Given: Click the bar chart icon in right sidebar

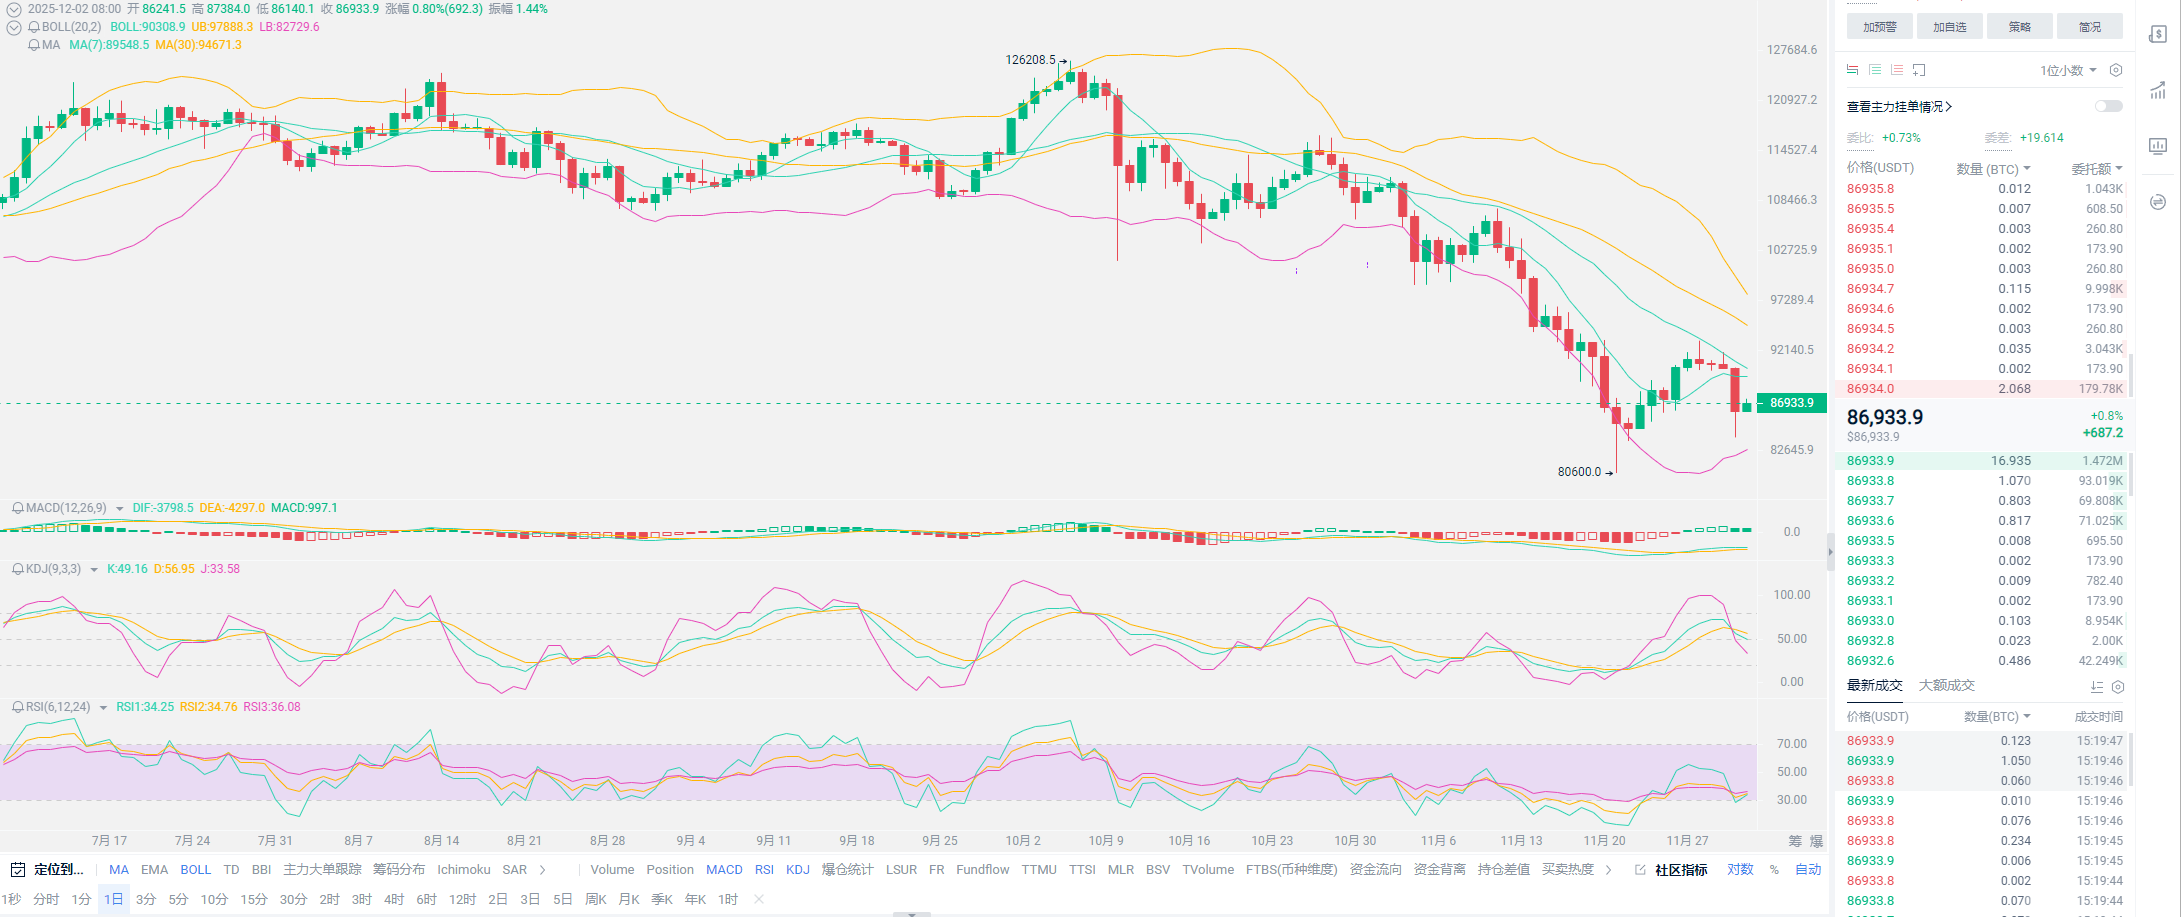Looking at the screenshot, I should coord(2157,146).
